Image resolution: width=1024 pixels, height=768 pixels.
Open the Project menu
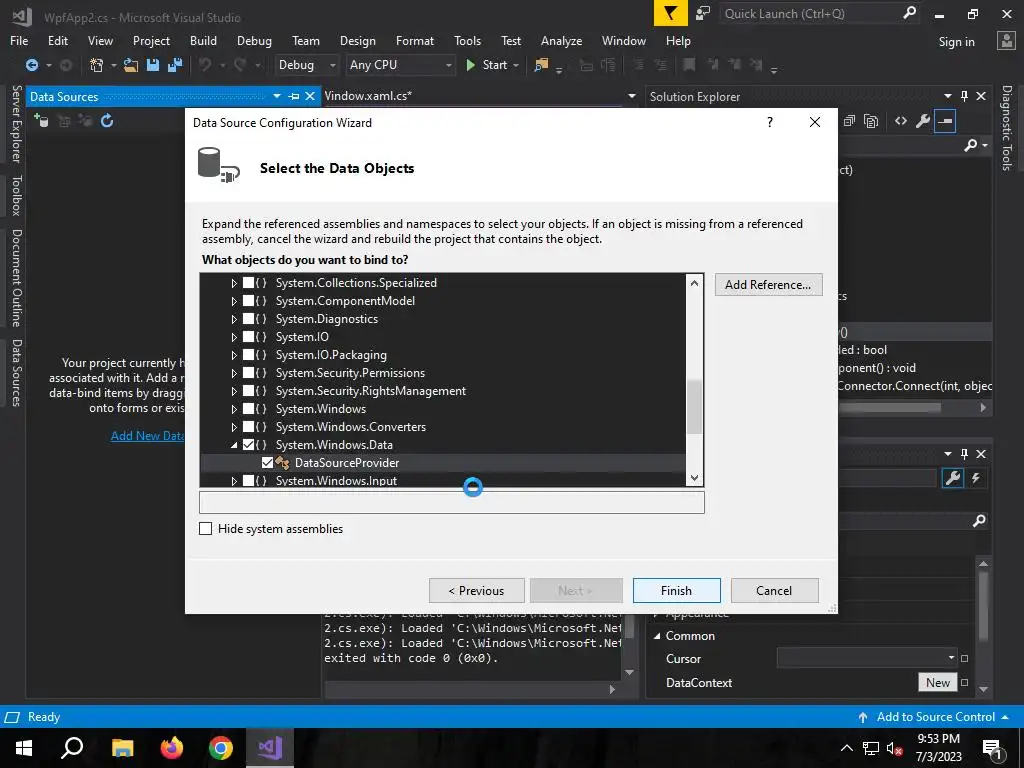point(151,40)
